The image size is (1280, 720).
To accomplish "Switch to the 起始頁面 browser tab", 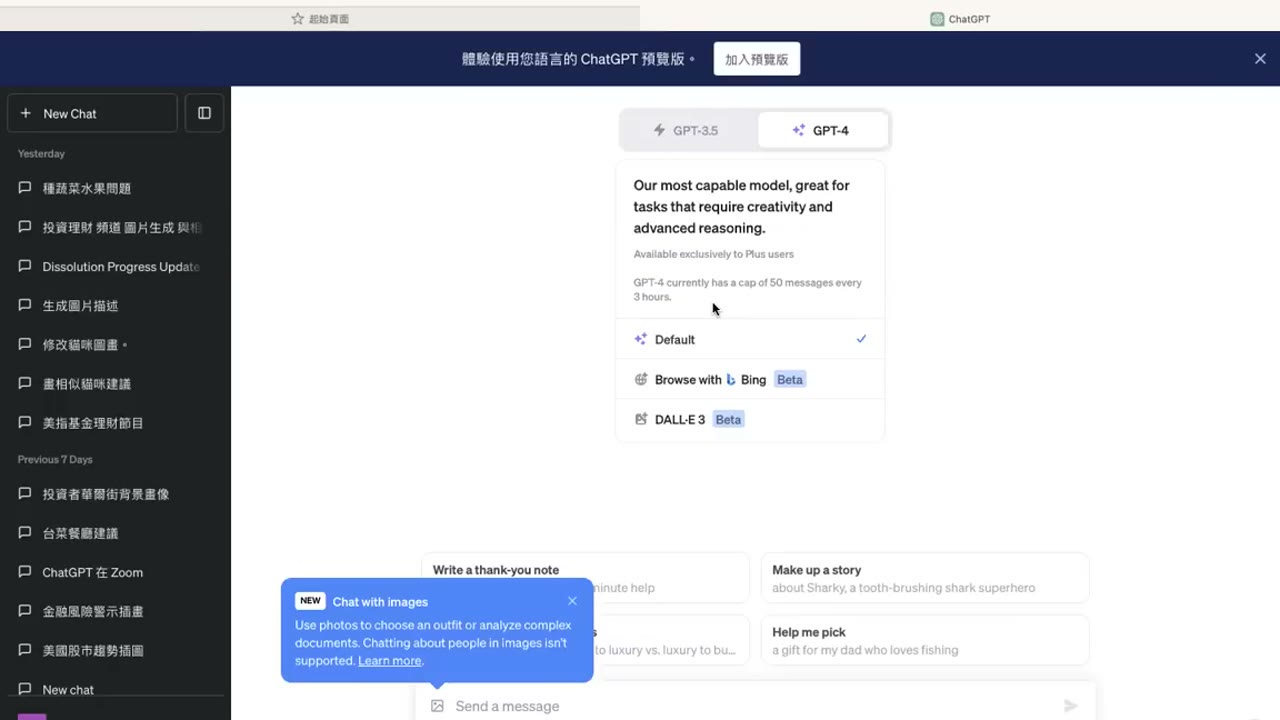I will pos(320,19).
